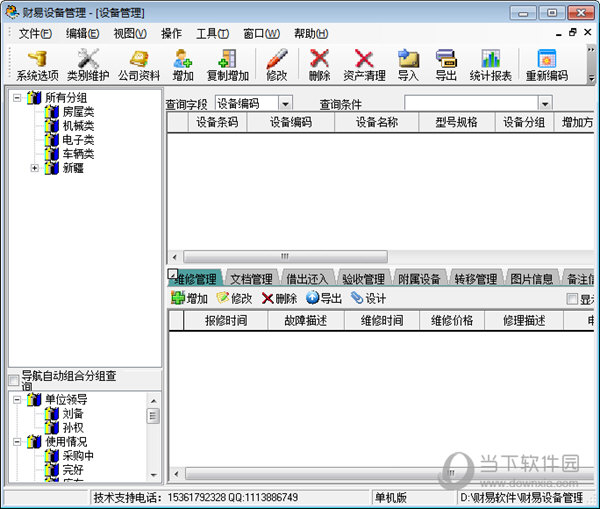Click the 资产清理 asset cleanup icon
The image size is (600, 509).
pyautogui.click(x=364, y=65)
